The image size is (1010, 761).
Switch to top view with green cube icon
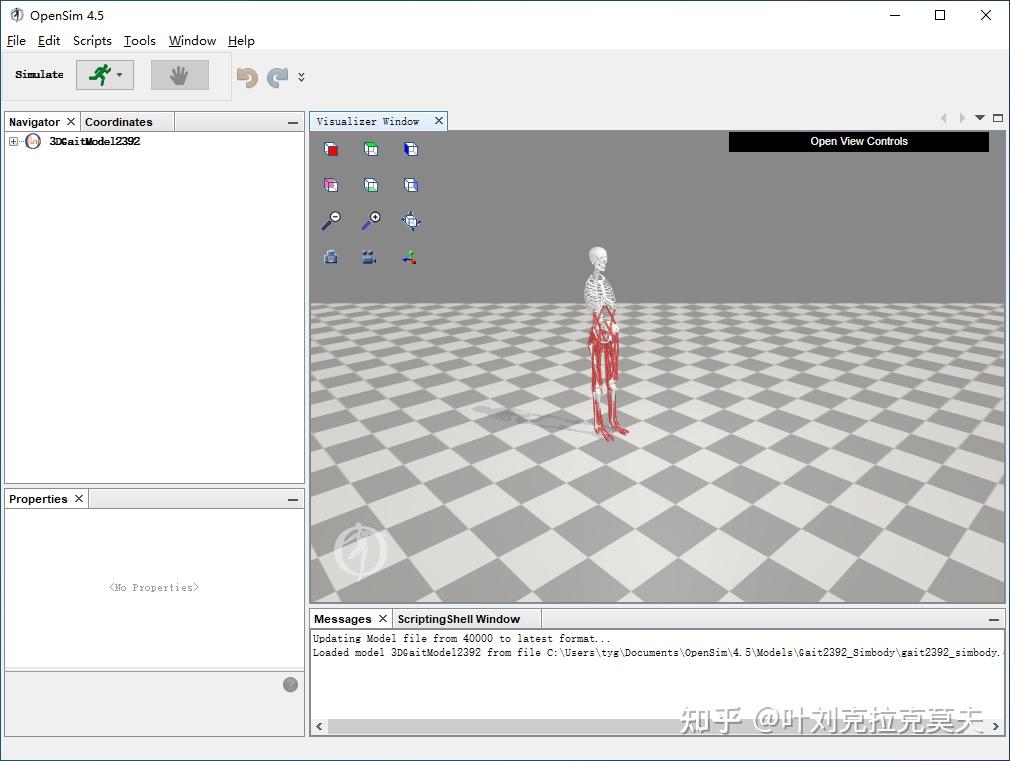click(371, 148)
